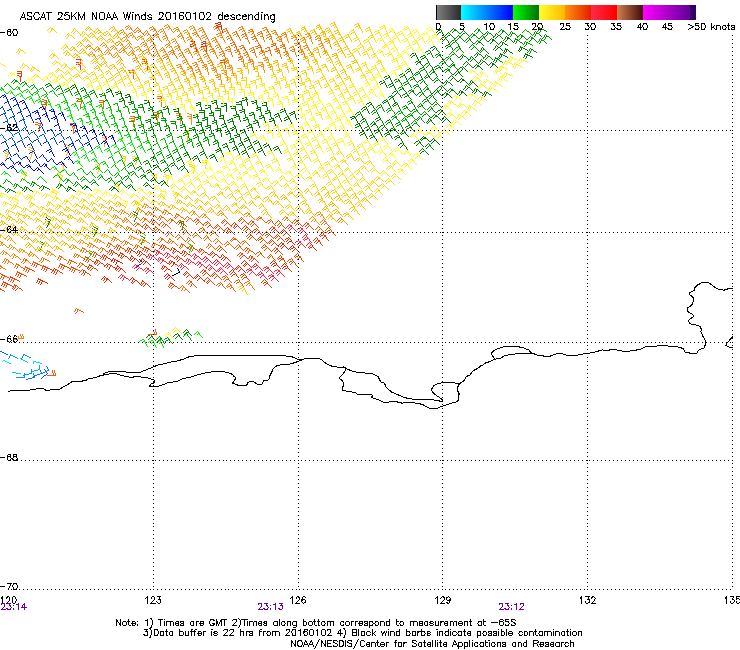The height and width of the screenshot is (650, 740).
Task: Click the note 'Times are GMT'
Action: [x=193, y=623]
